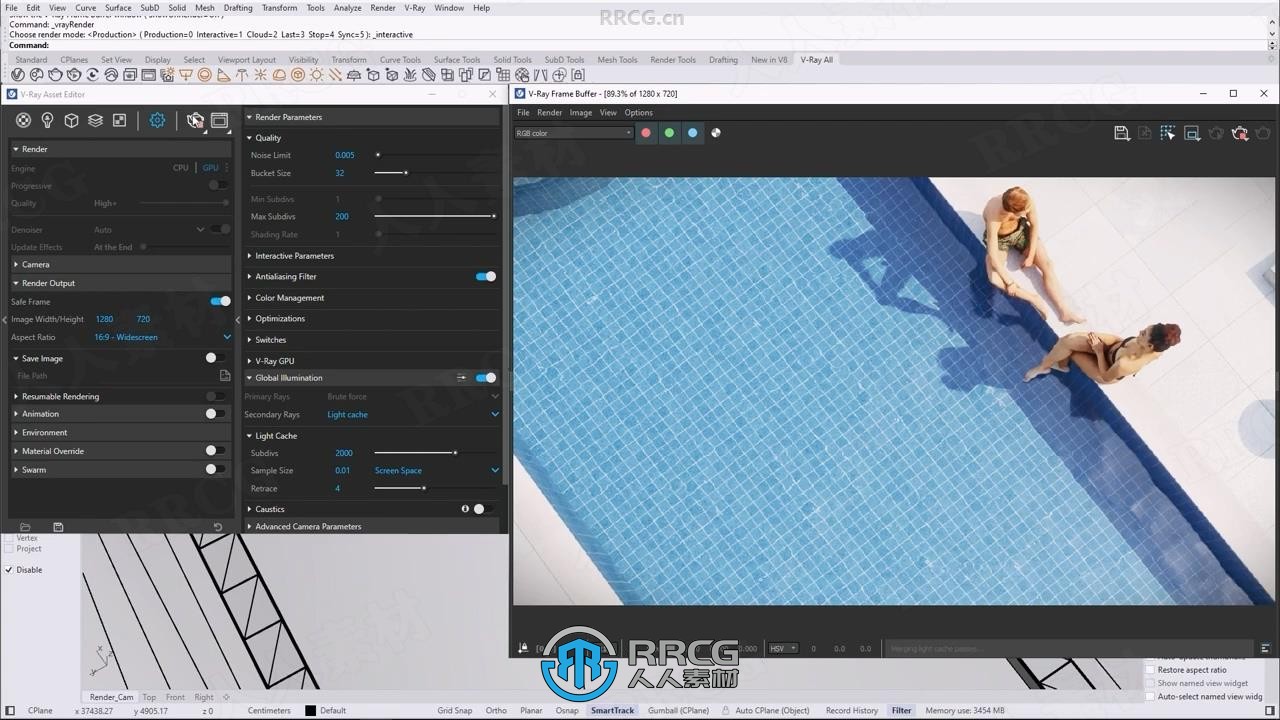Screen dimensions: 1280x720
Task: Open the V-Ray menu in Rhino menu bar
Action: (414, 7)
